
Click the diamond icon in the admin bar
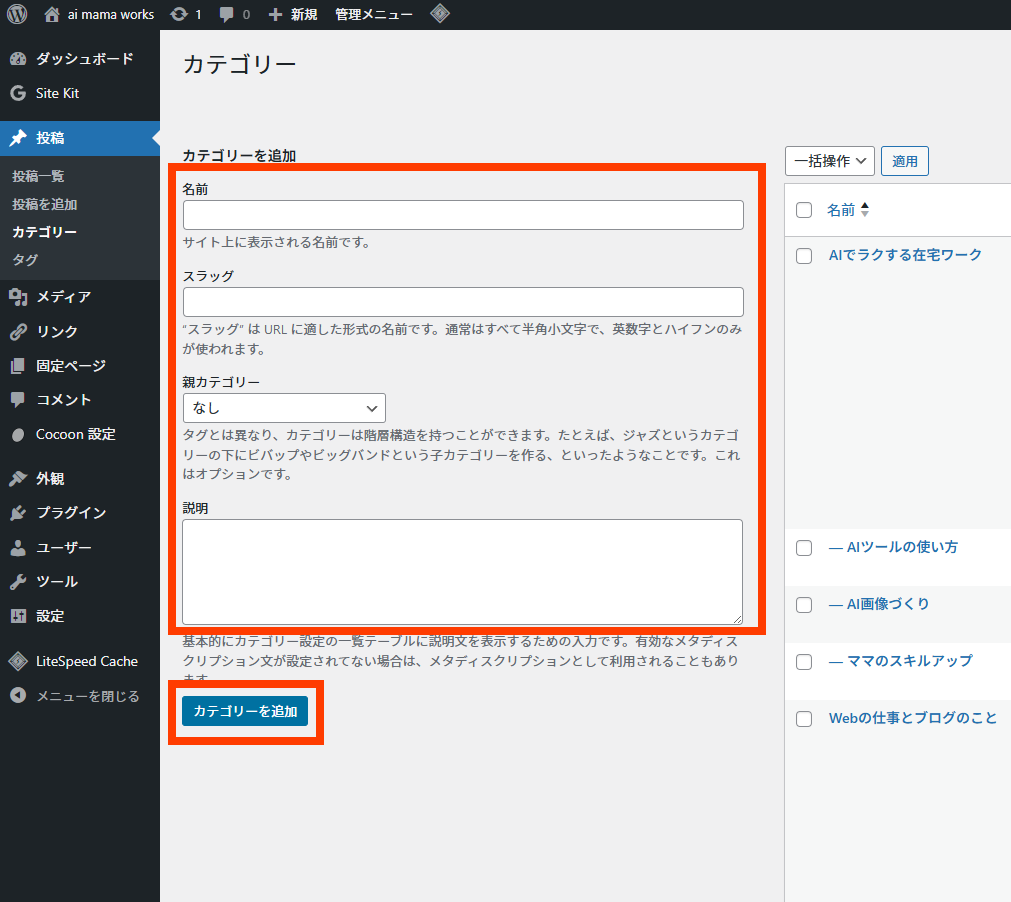pos(440,14)
